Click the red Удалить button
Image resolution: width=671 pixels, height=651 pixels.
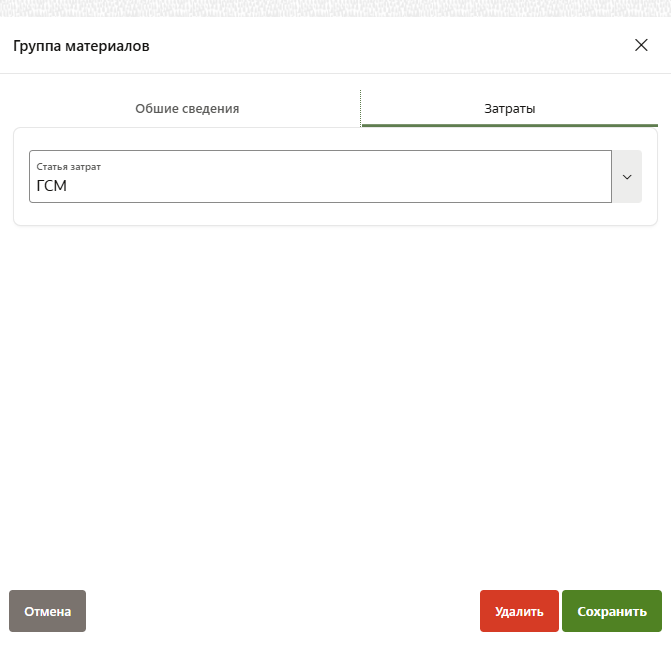[x=519, y=611]
